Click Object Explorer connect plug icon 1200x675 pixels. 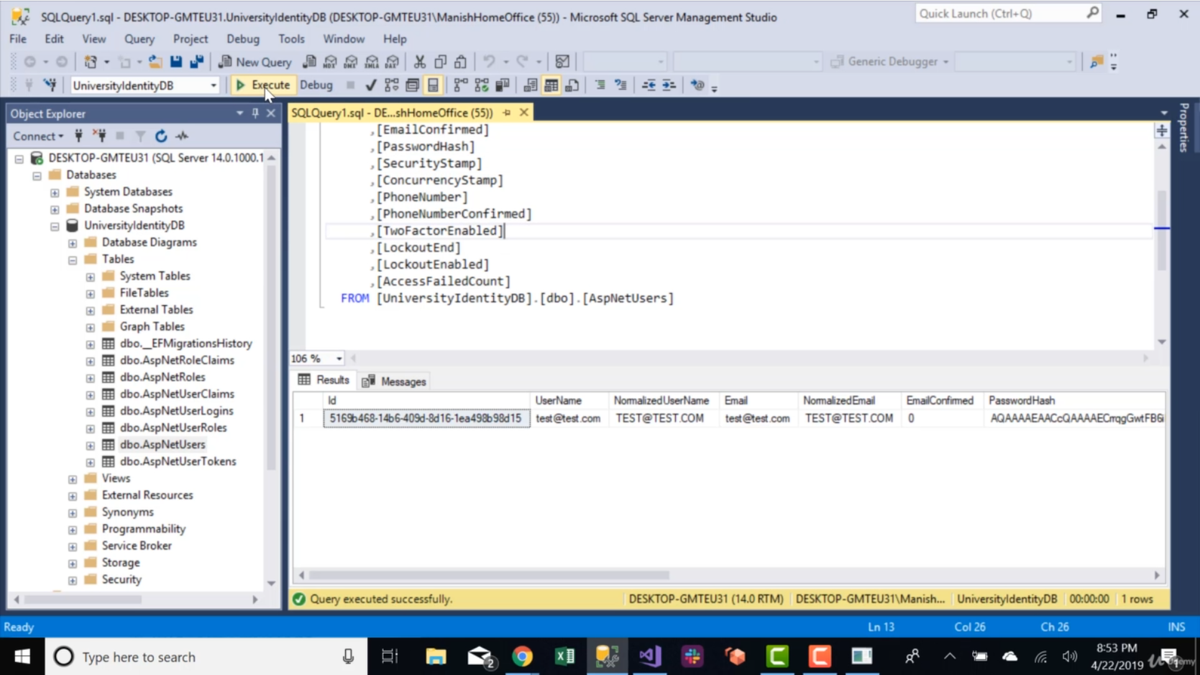coord(79,135)
